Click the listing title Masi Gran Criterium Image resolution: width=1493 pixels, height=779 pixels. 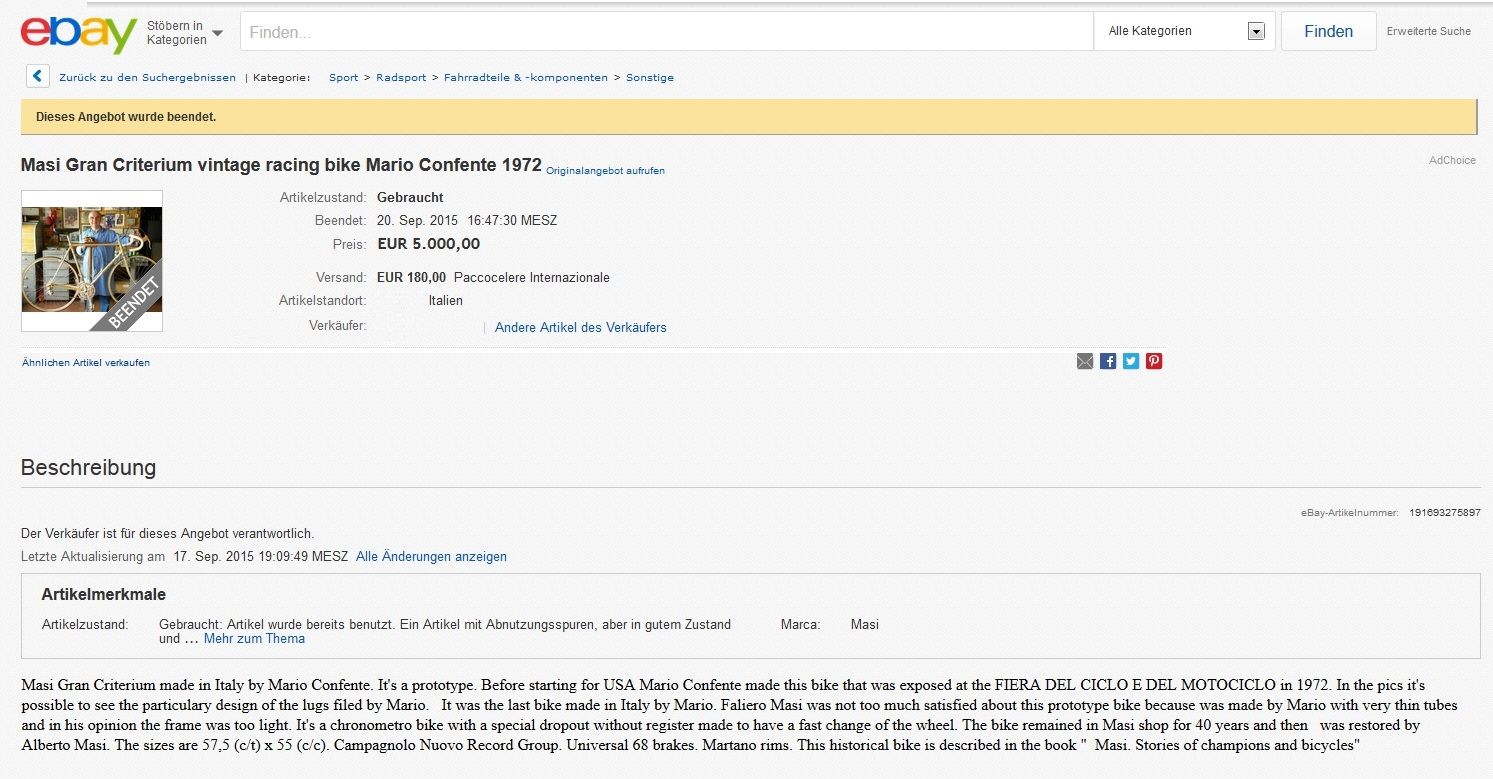(x=281, y=164)
